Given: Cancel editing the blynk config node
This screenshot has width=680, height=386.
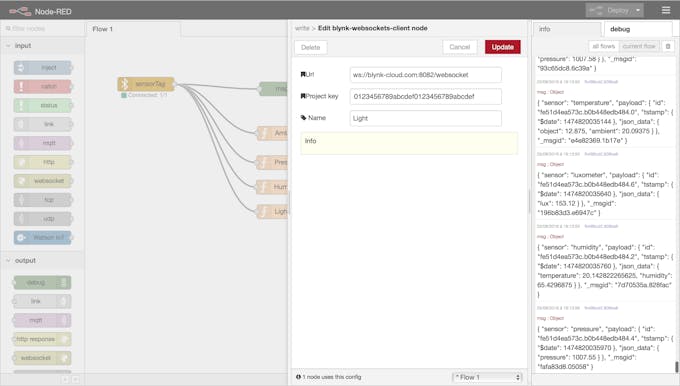Looking at the screenshot, I should pos(460,47).
